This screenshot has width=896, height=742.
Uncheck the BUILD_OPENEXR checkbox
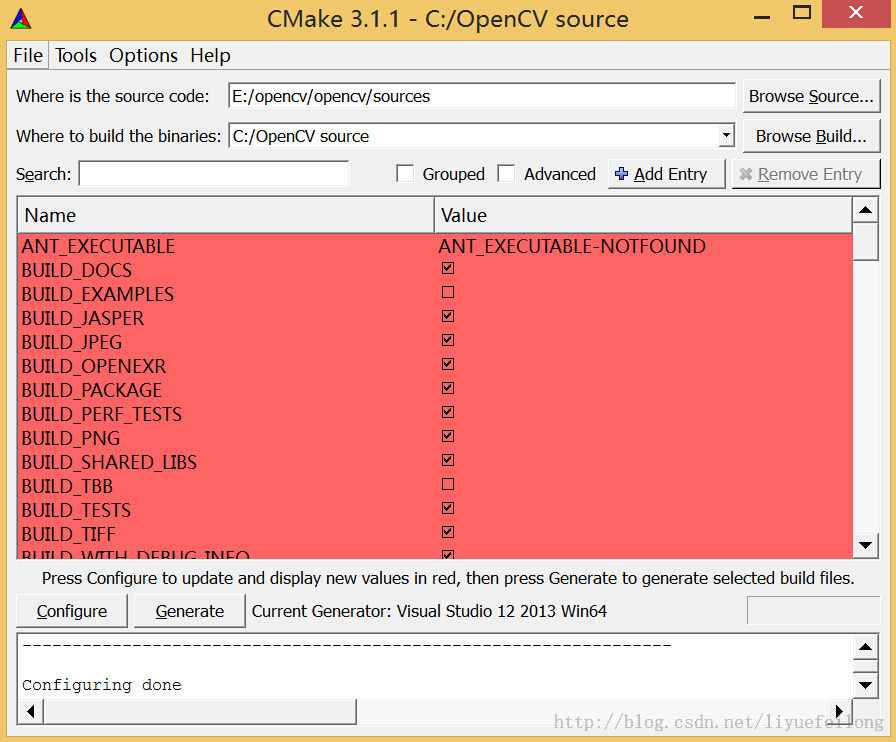pos(448,364)
